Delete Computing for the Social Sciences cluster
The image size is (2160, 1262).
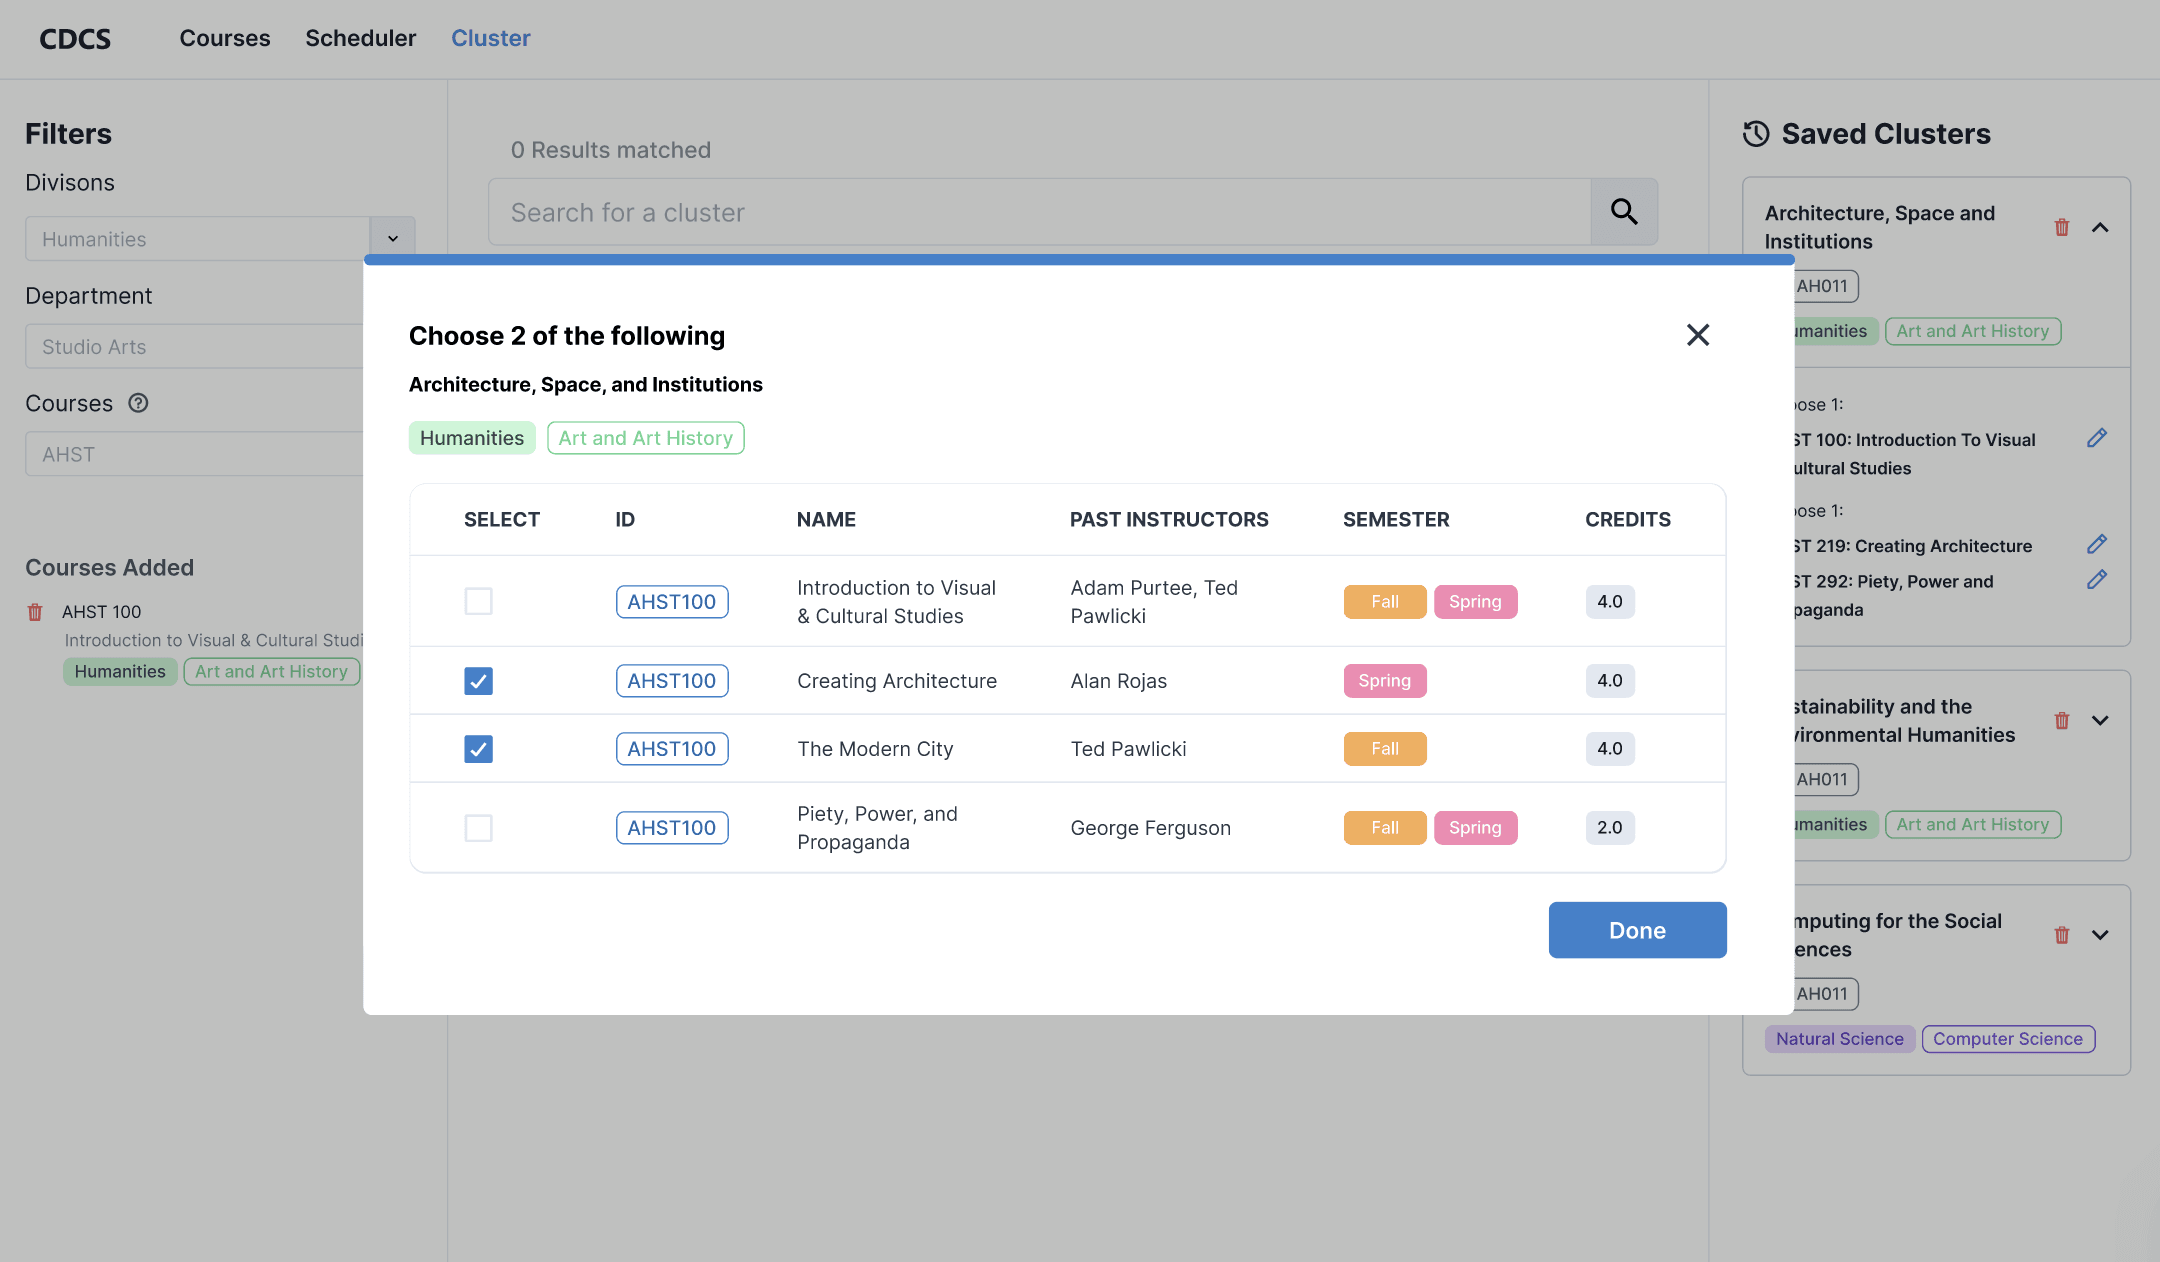click(2061, 936)
